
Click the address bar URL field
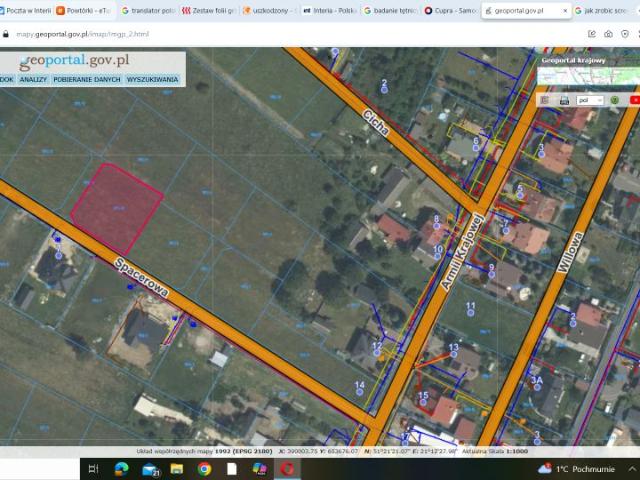(x=82, y=34)
